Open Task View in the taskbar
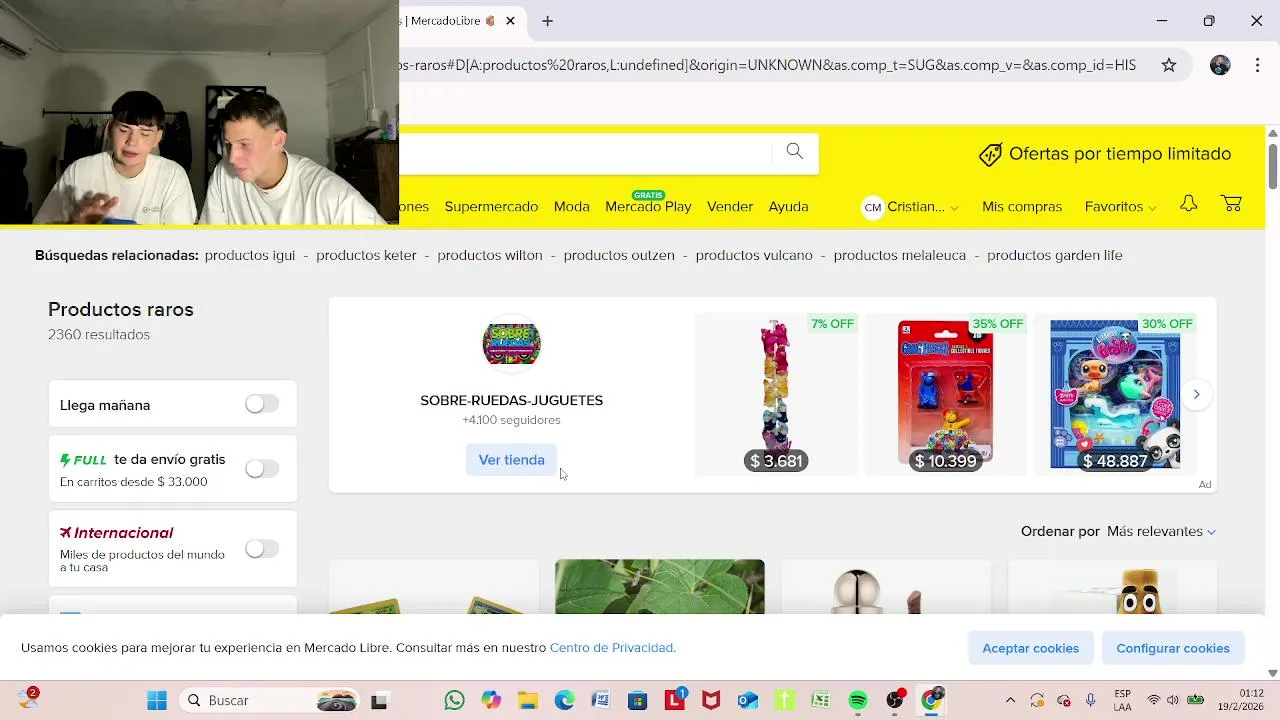 tap(379, 701)
